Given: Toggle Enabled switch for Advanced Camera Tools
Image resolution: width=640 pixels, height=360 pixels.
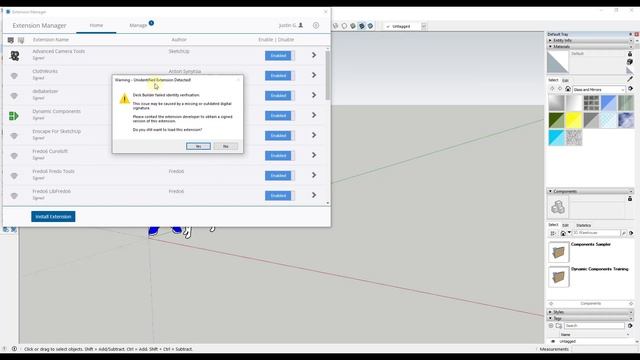Looking at the screenshot, I should [280, 56].
